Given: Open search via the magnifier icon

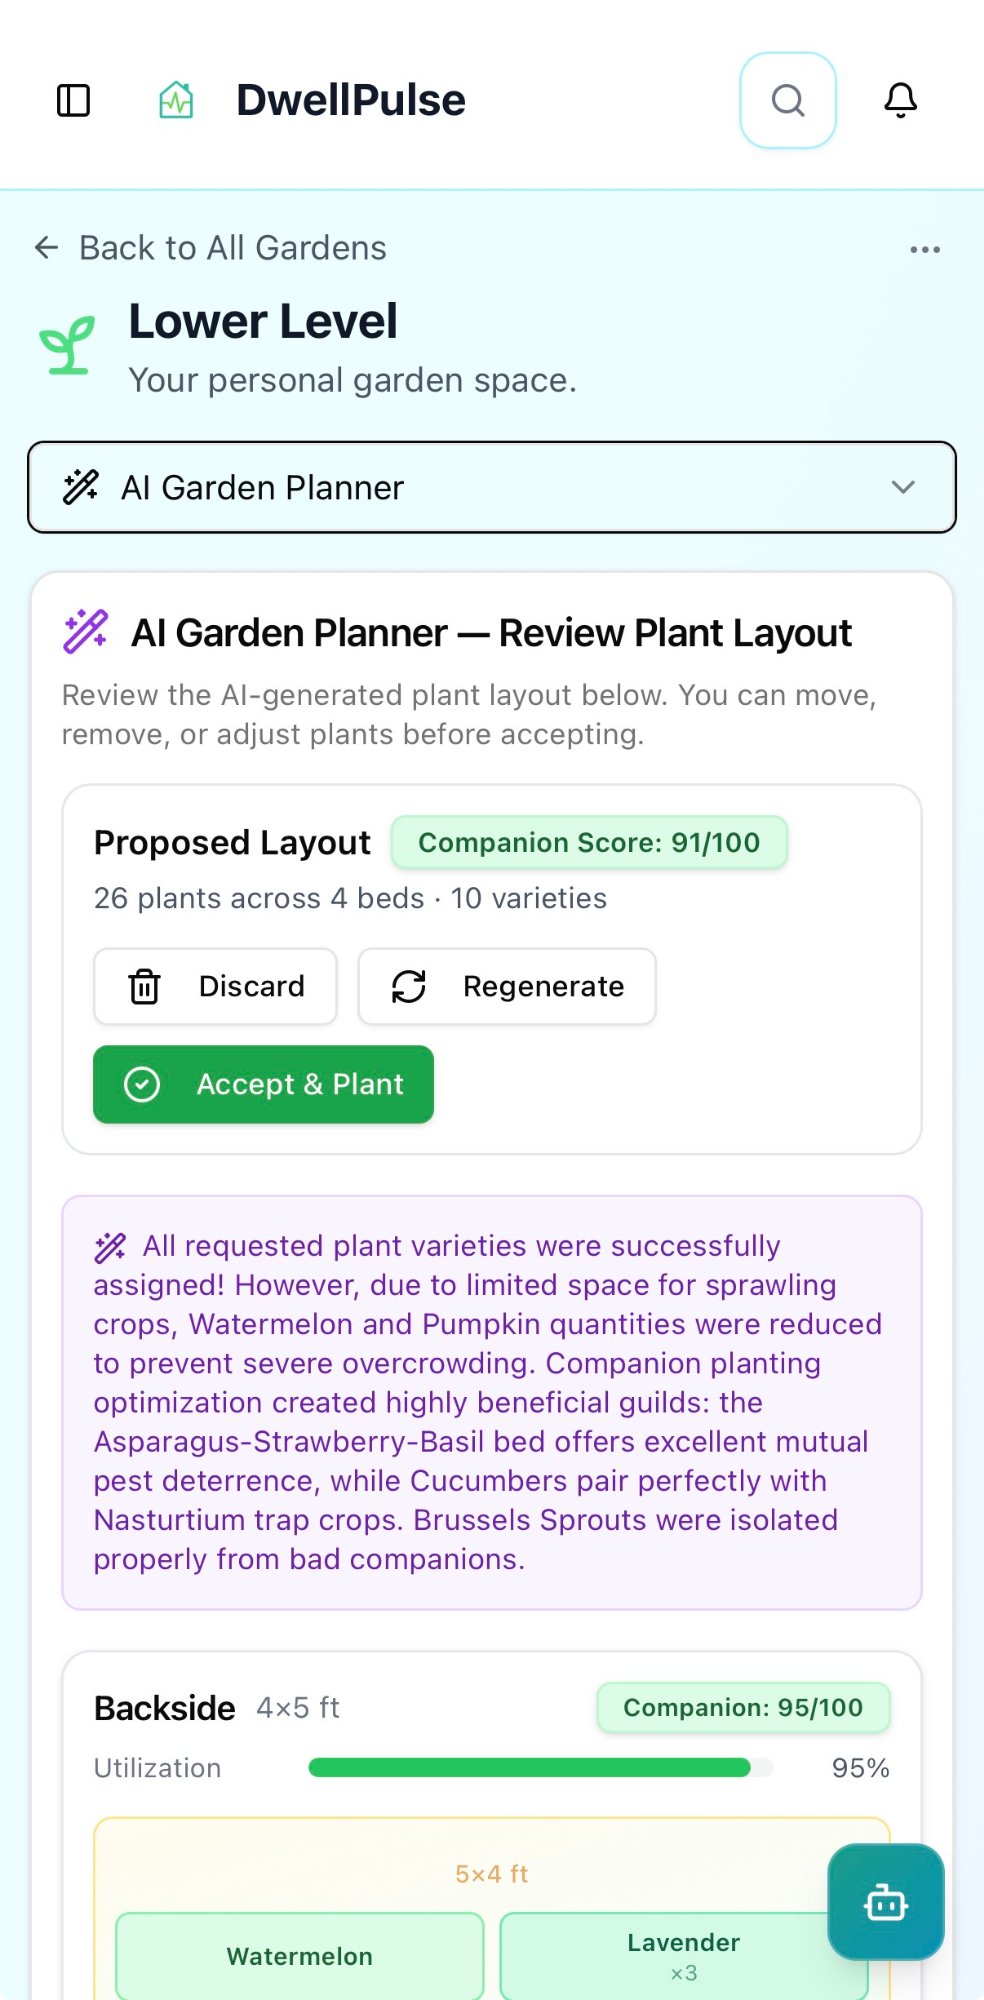Looking at the screenshot, I should [x=788, y=100].
